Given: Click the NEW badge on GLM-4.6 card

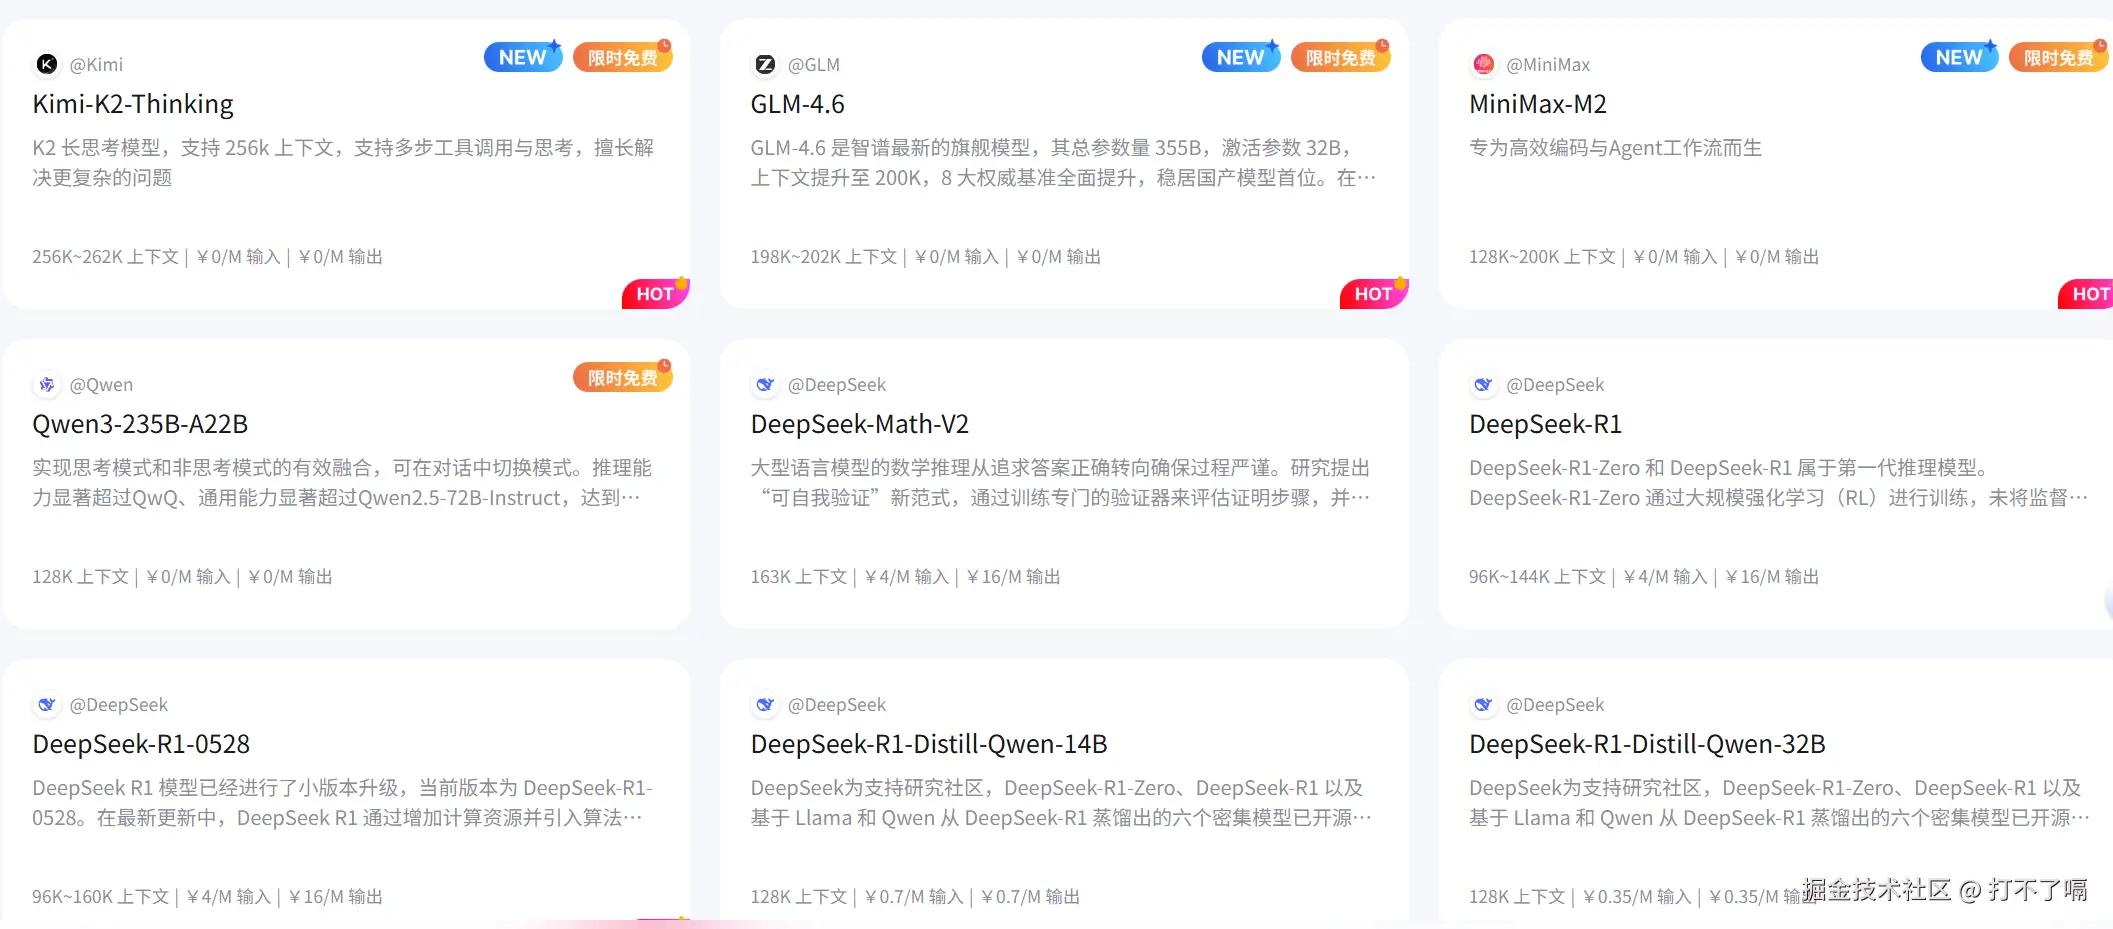Looking at the screenshot, I should 1241,57.
